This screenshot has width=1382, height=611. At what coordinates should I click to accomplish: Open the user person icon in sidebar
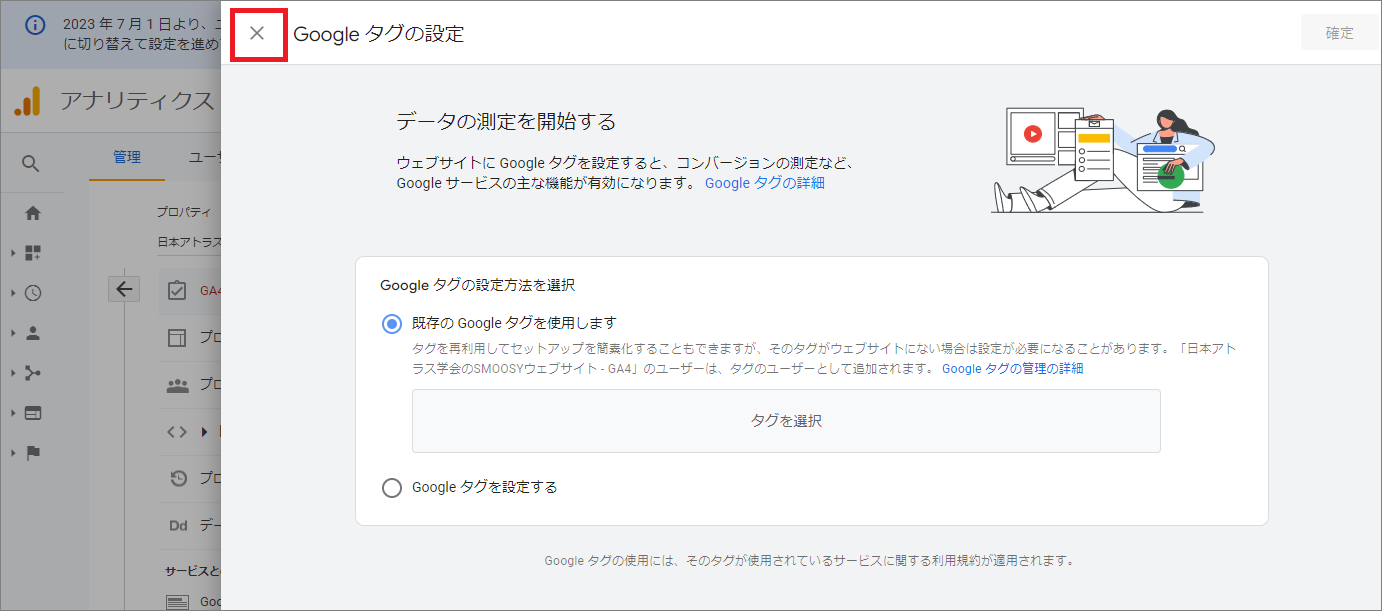33,333
